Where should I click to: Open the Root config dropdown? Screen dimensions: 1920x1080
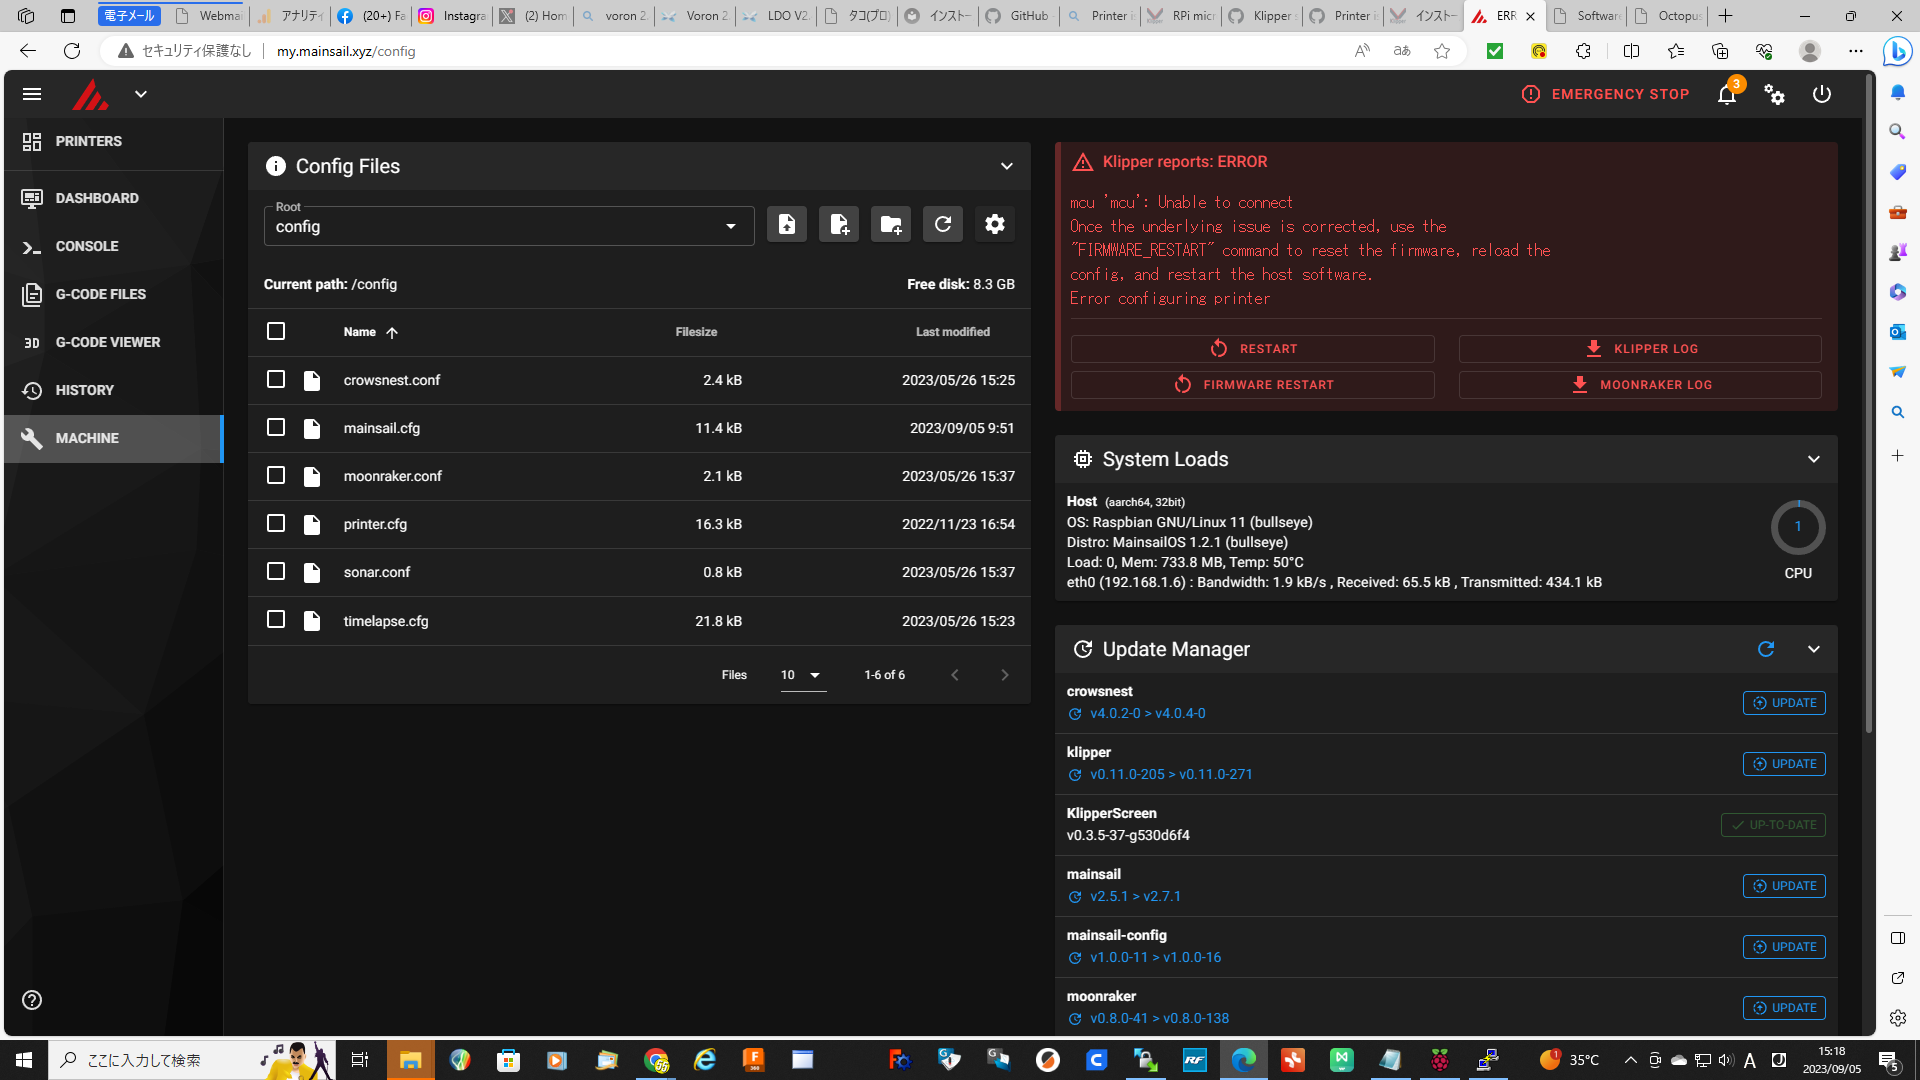click(509, 226)
